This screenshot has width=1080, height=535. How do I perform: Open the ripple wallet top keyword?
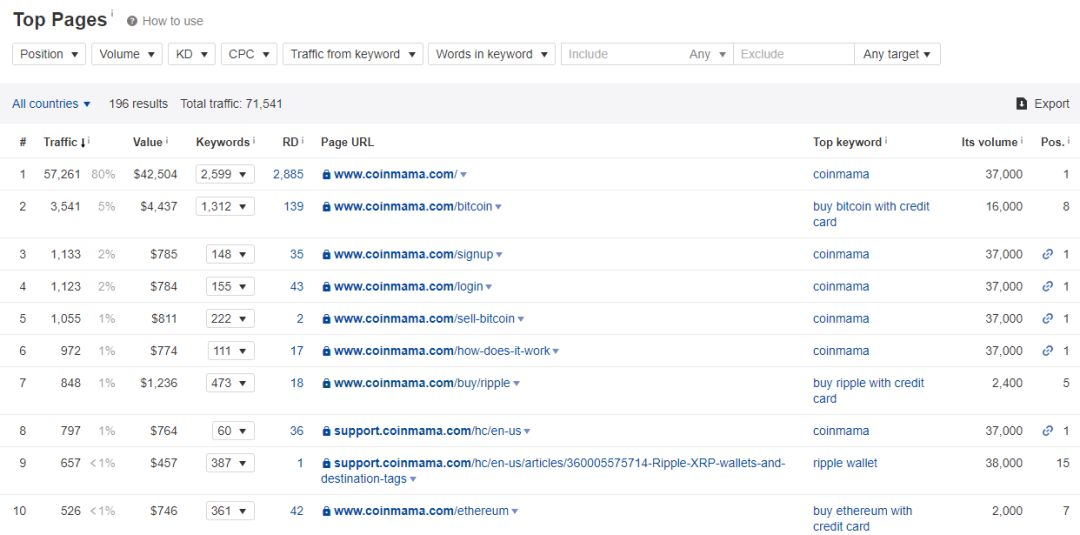[x=845, y=463]
